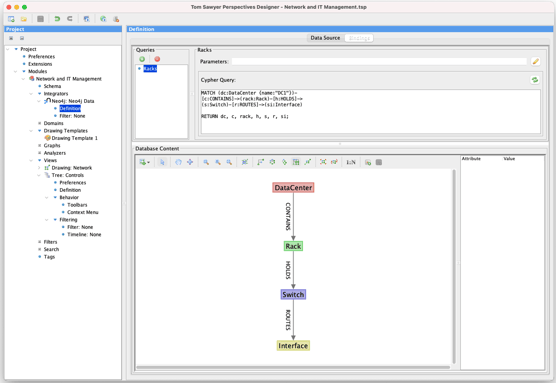Select the yellow Interface node
This screenshot has width=556, height=383.
coord(293,346)
